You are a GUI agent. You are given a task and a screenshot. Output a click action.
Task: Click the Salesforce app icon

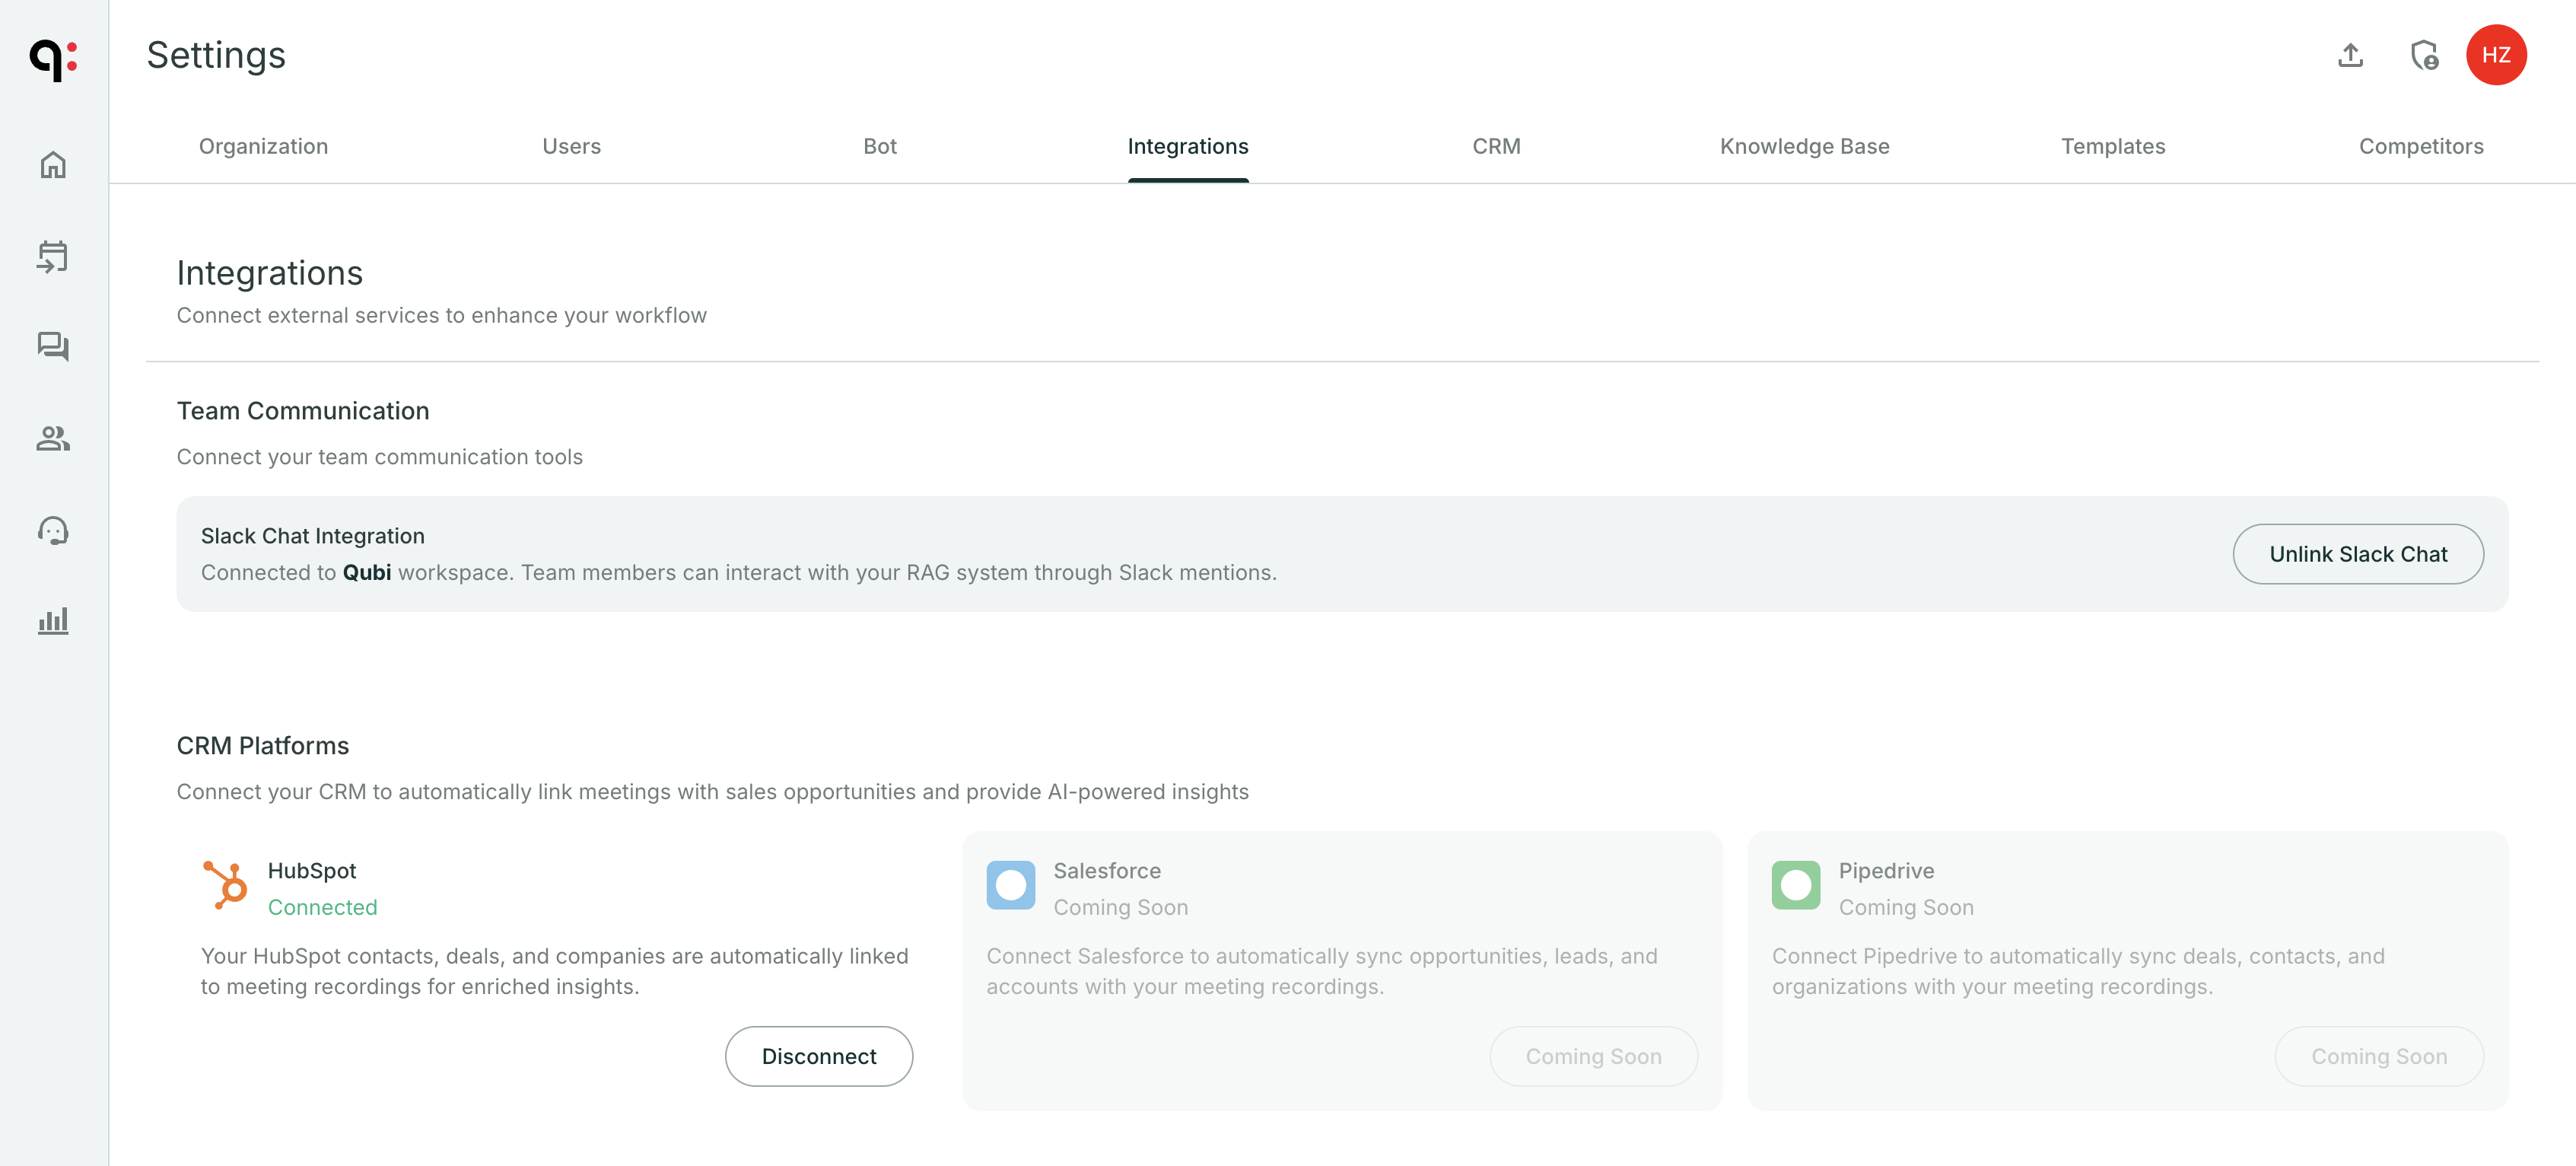pyautogui.click(x=1010, y=884)
